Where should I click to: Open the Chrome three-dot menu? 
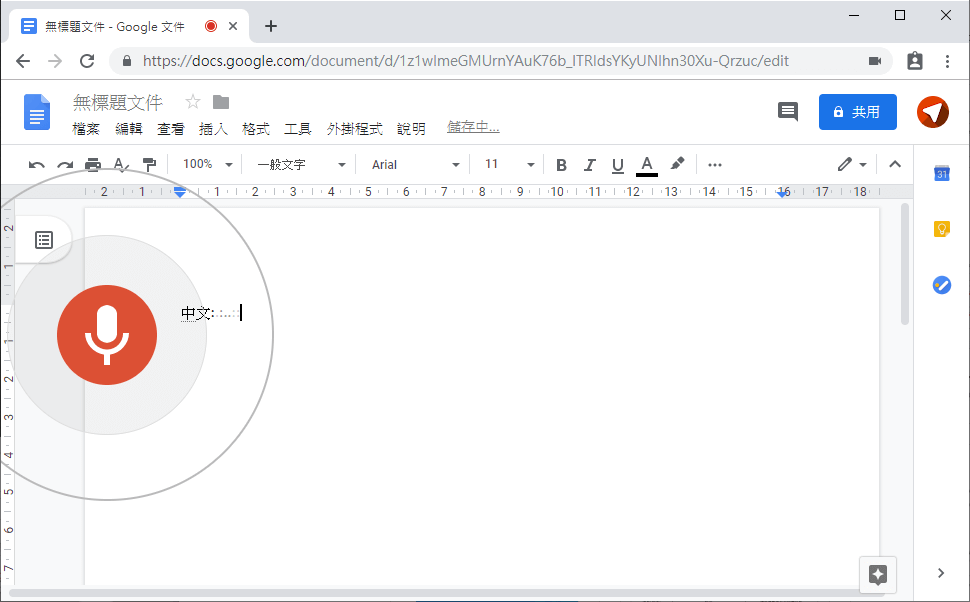[x=947, y=61]
